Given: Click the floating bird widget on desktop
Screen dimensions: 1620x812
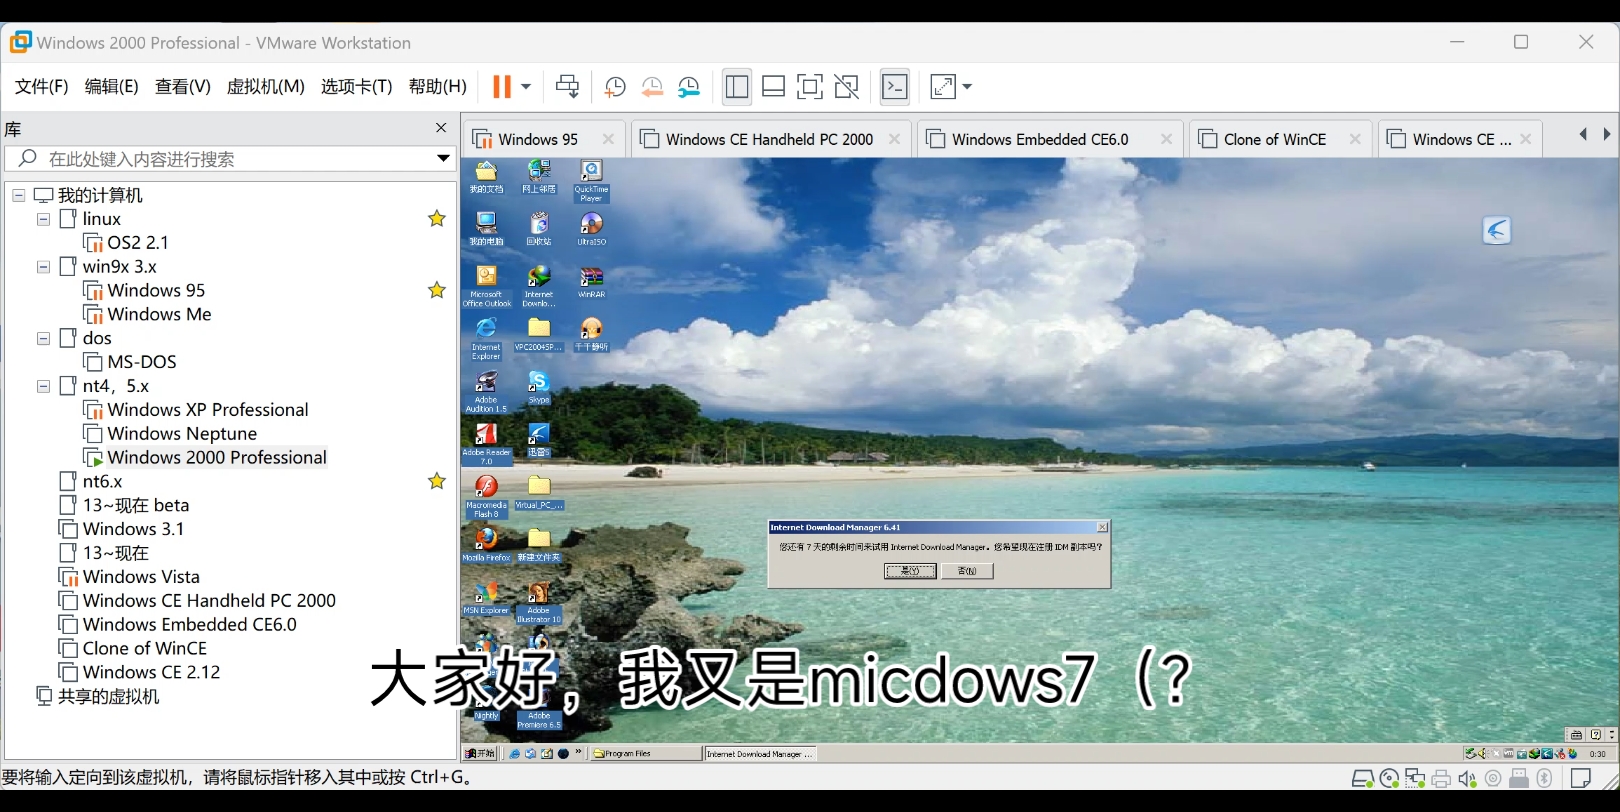Looking at the screenshot, I should click(1497, 231).
